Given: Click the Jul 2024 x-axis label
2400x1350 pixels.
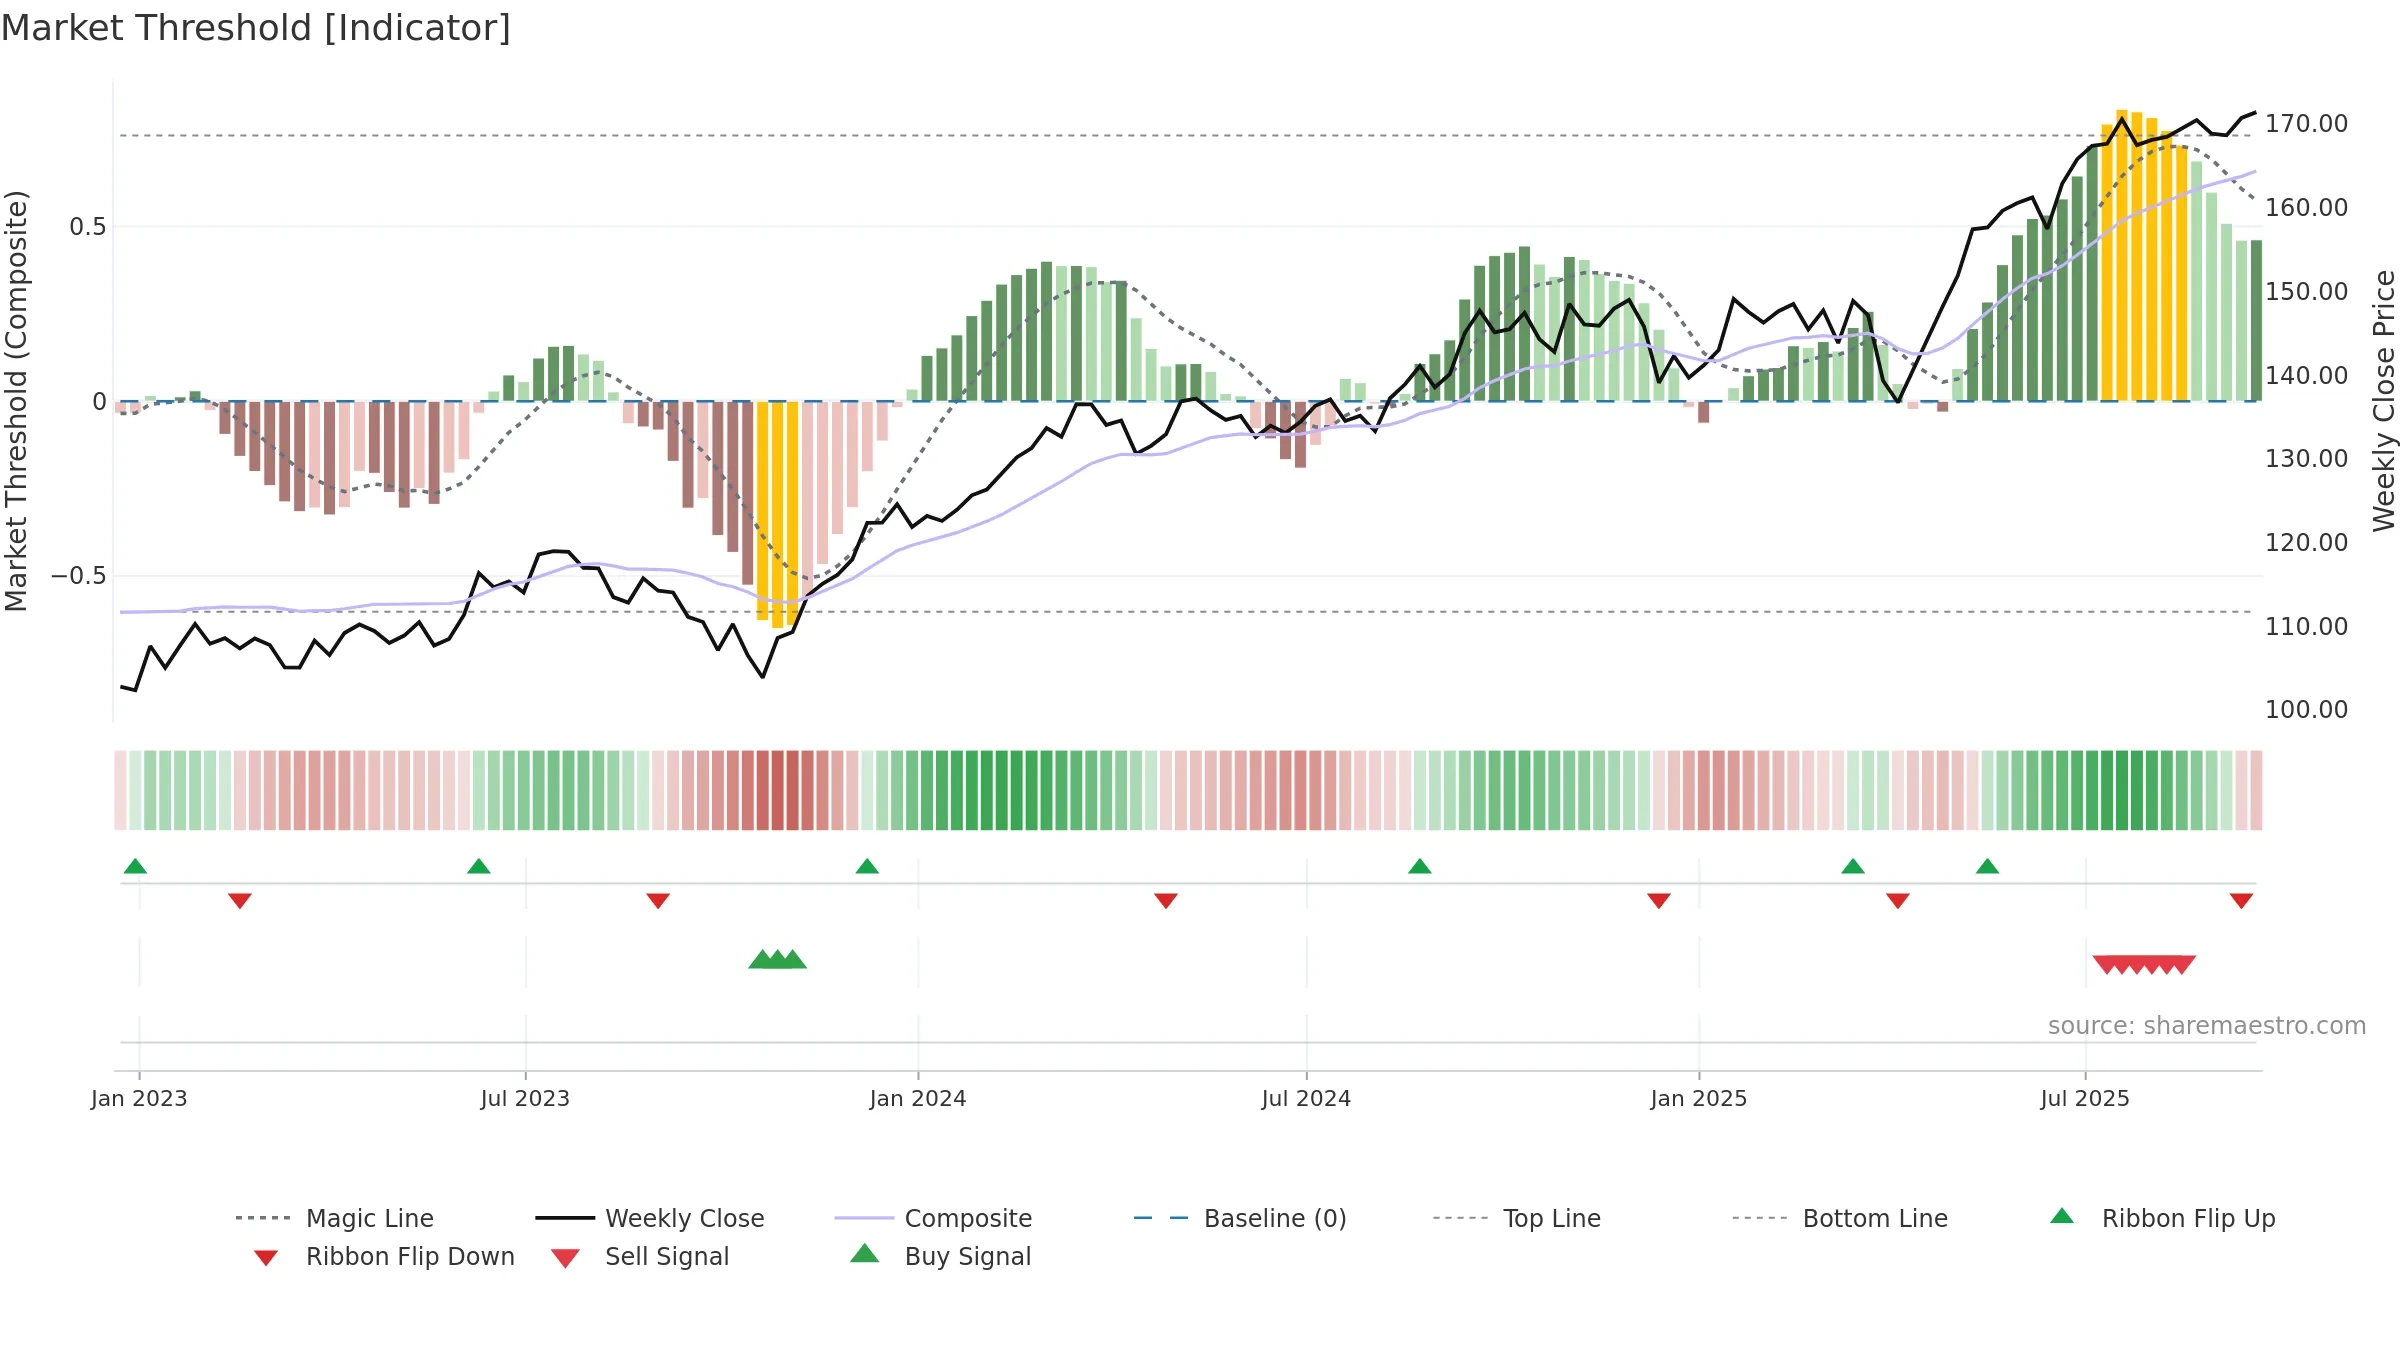Looking at the screenshot, I should [x=1306, y=1098].
